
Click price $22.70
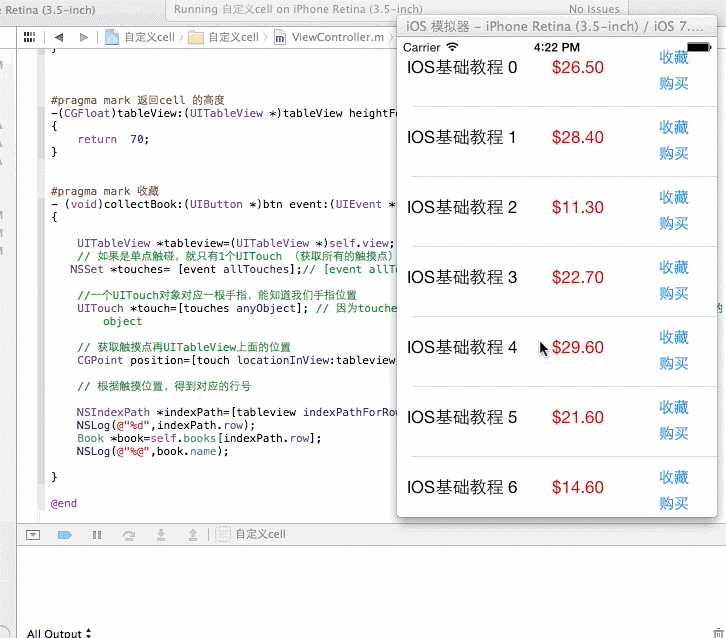coord(577,278)
